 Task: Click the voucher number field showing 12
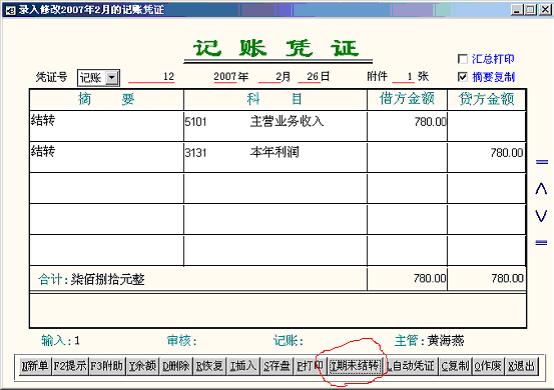152,76
